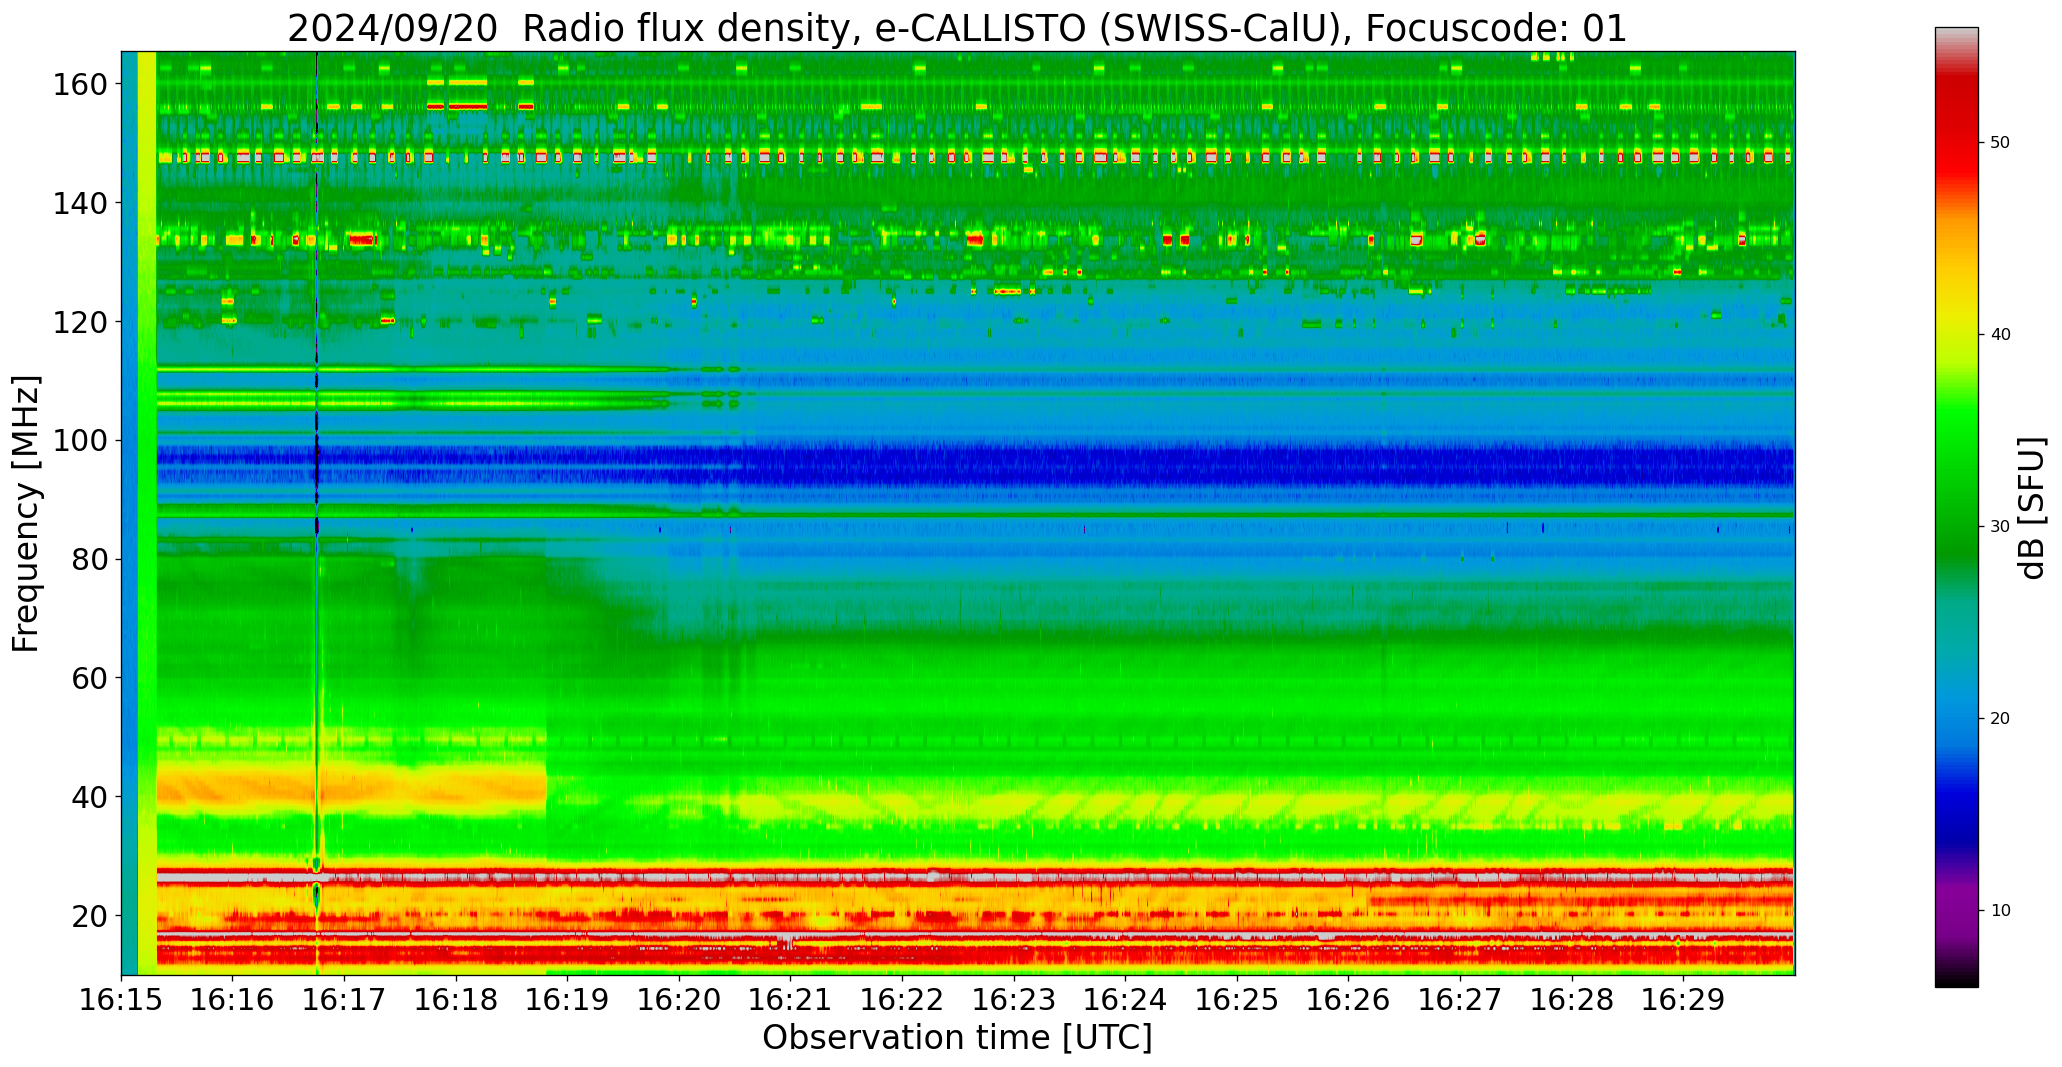The image size is (2062, 1067).
Task: Click the colorbar tick label 30
Action: [2000, 527]
